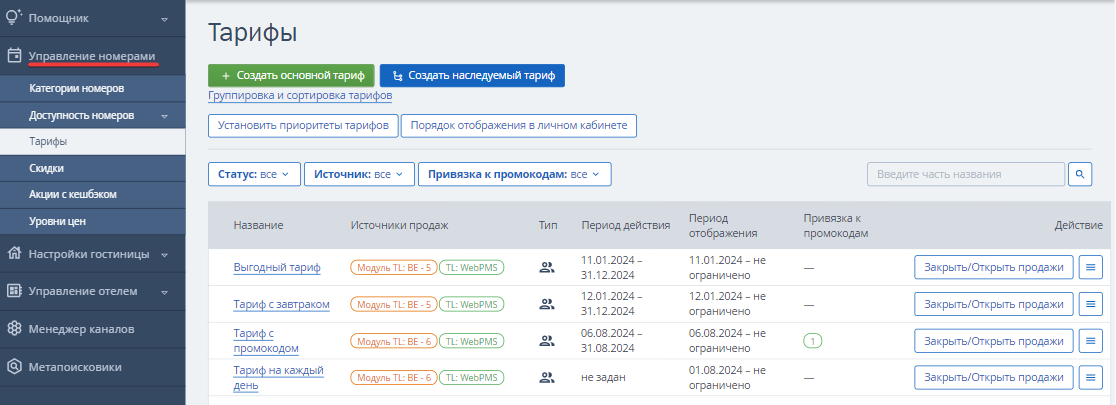
Task: Open the Источник filter dropdown
Action: (359, 174)
